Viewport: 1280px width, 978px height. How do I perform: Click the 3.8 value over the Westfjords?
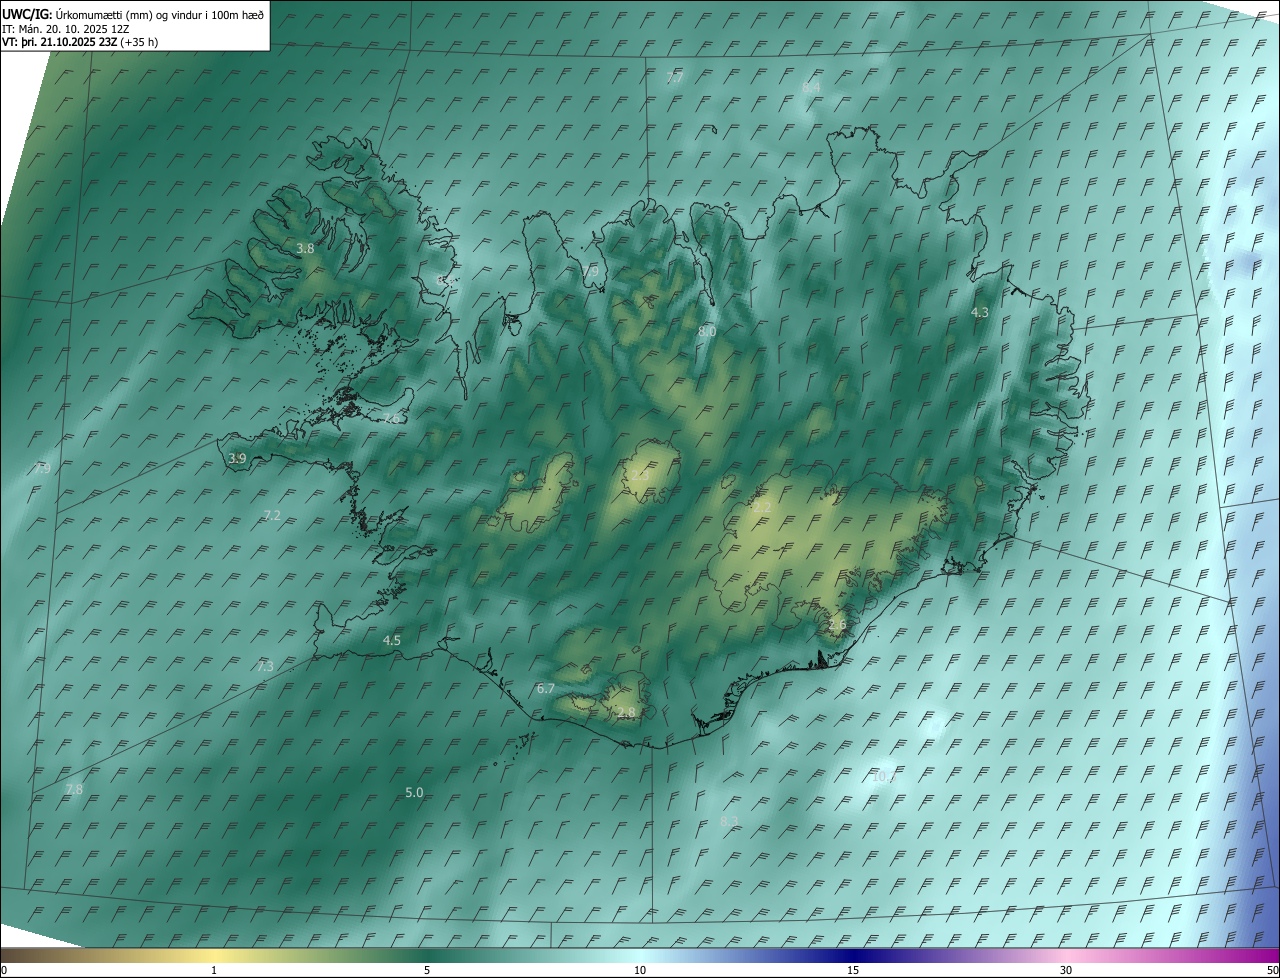(x=306, y=248)
